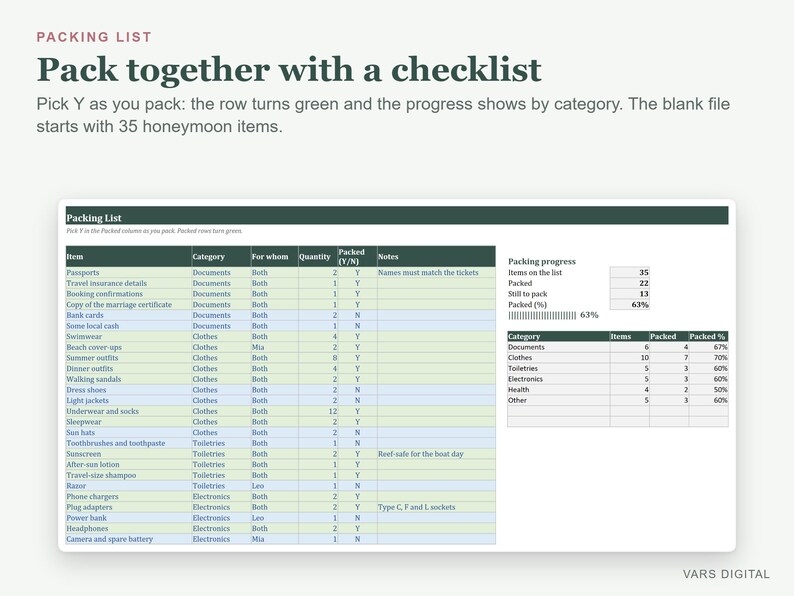
Task: Click the 'Notes' column header
Action: coord(436,257)
